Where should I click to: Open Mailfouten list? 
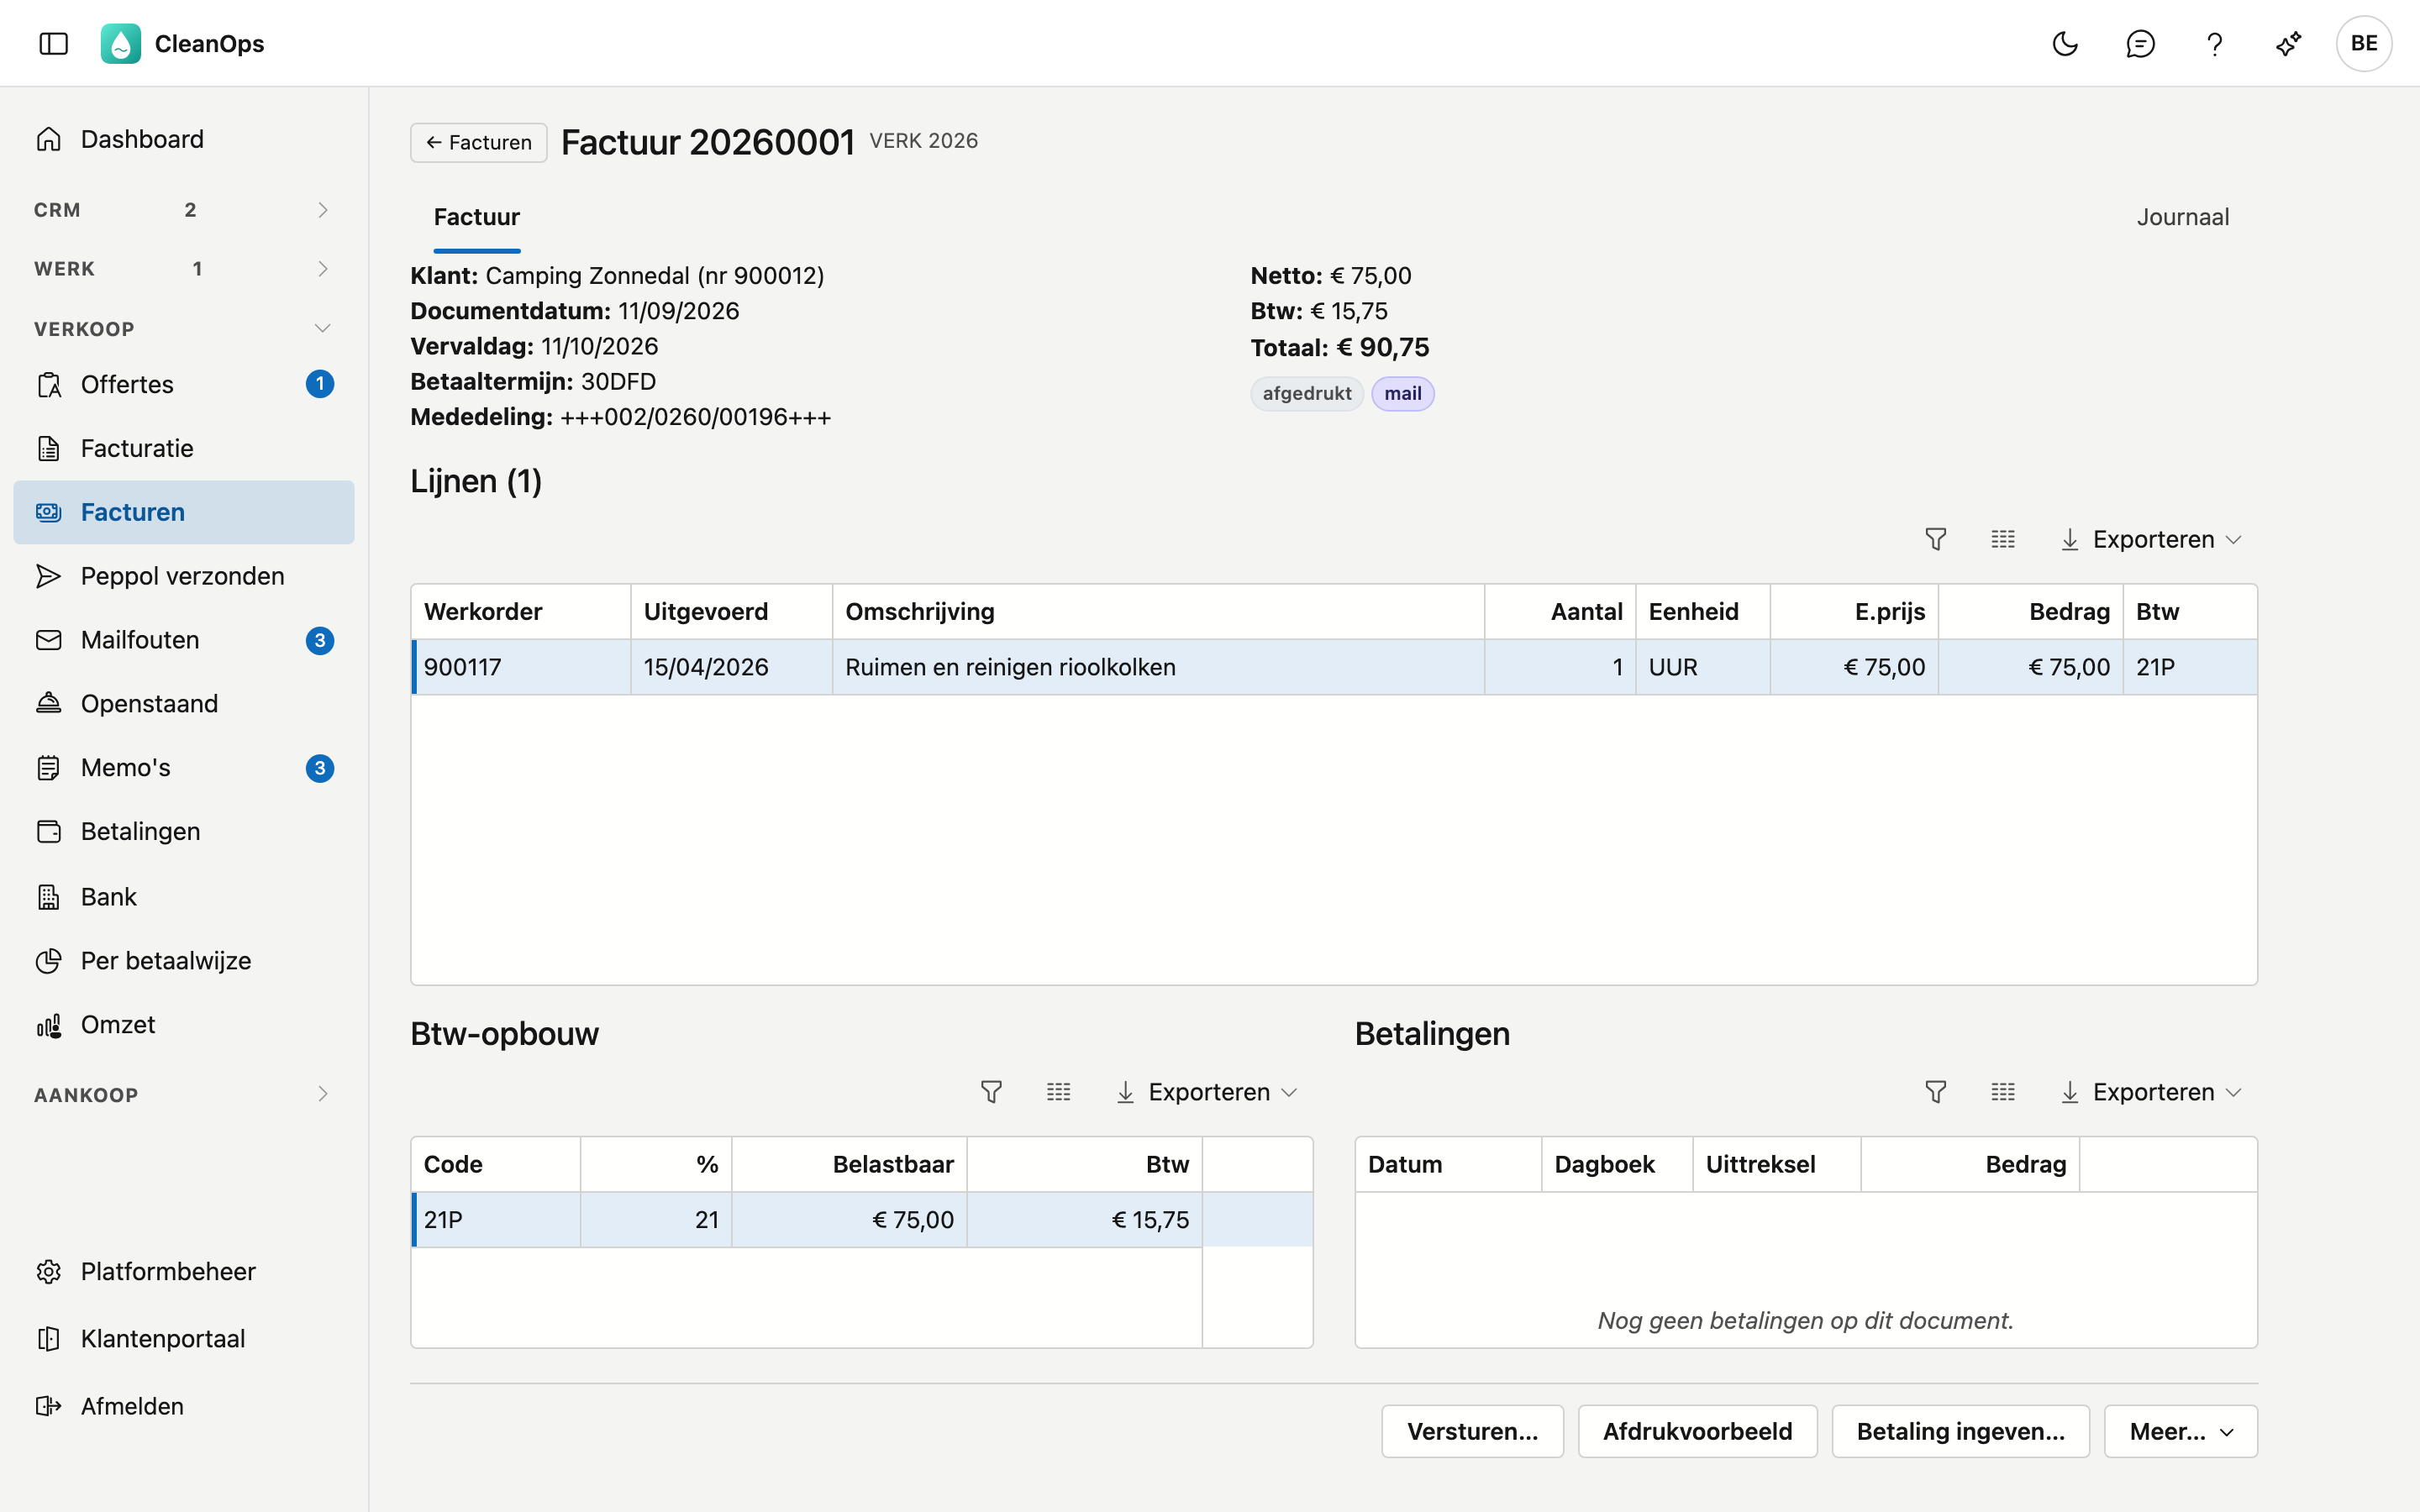point(184,640)
